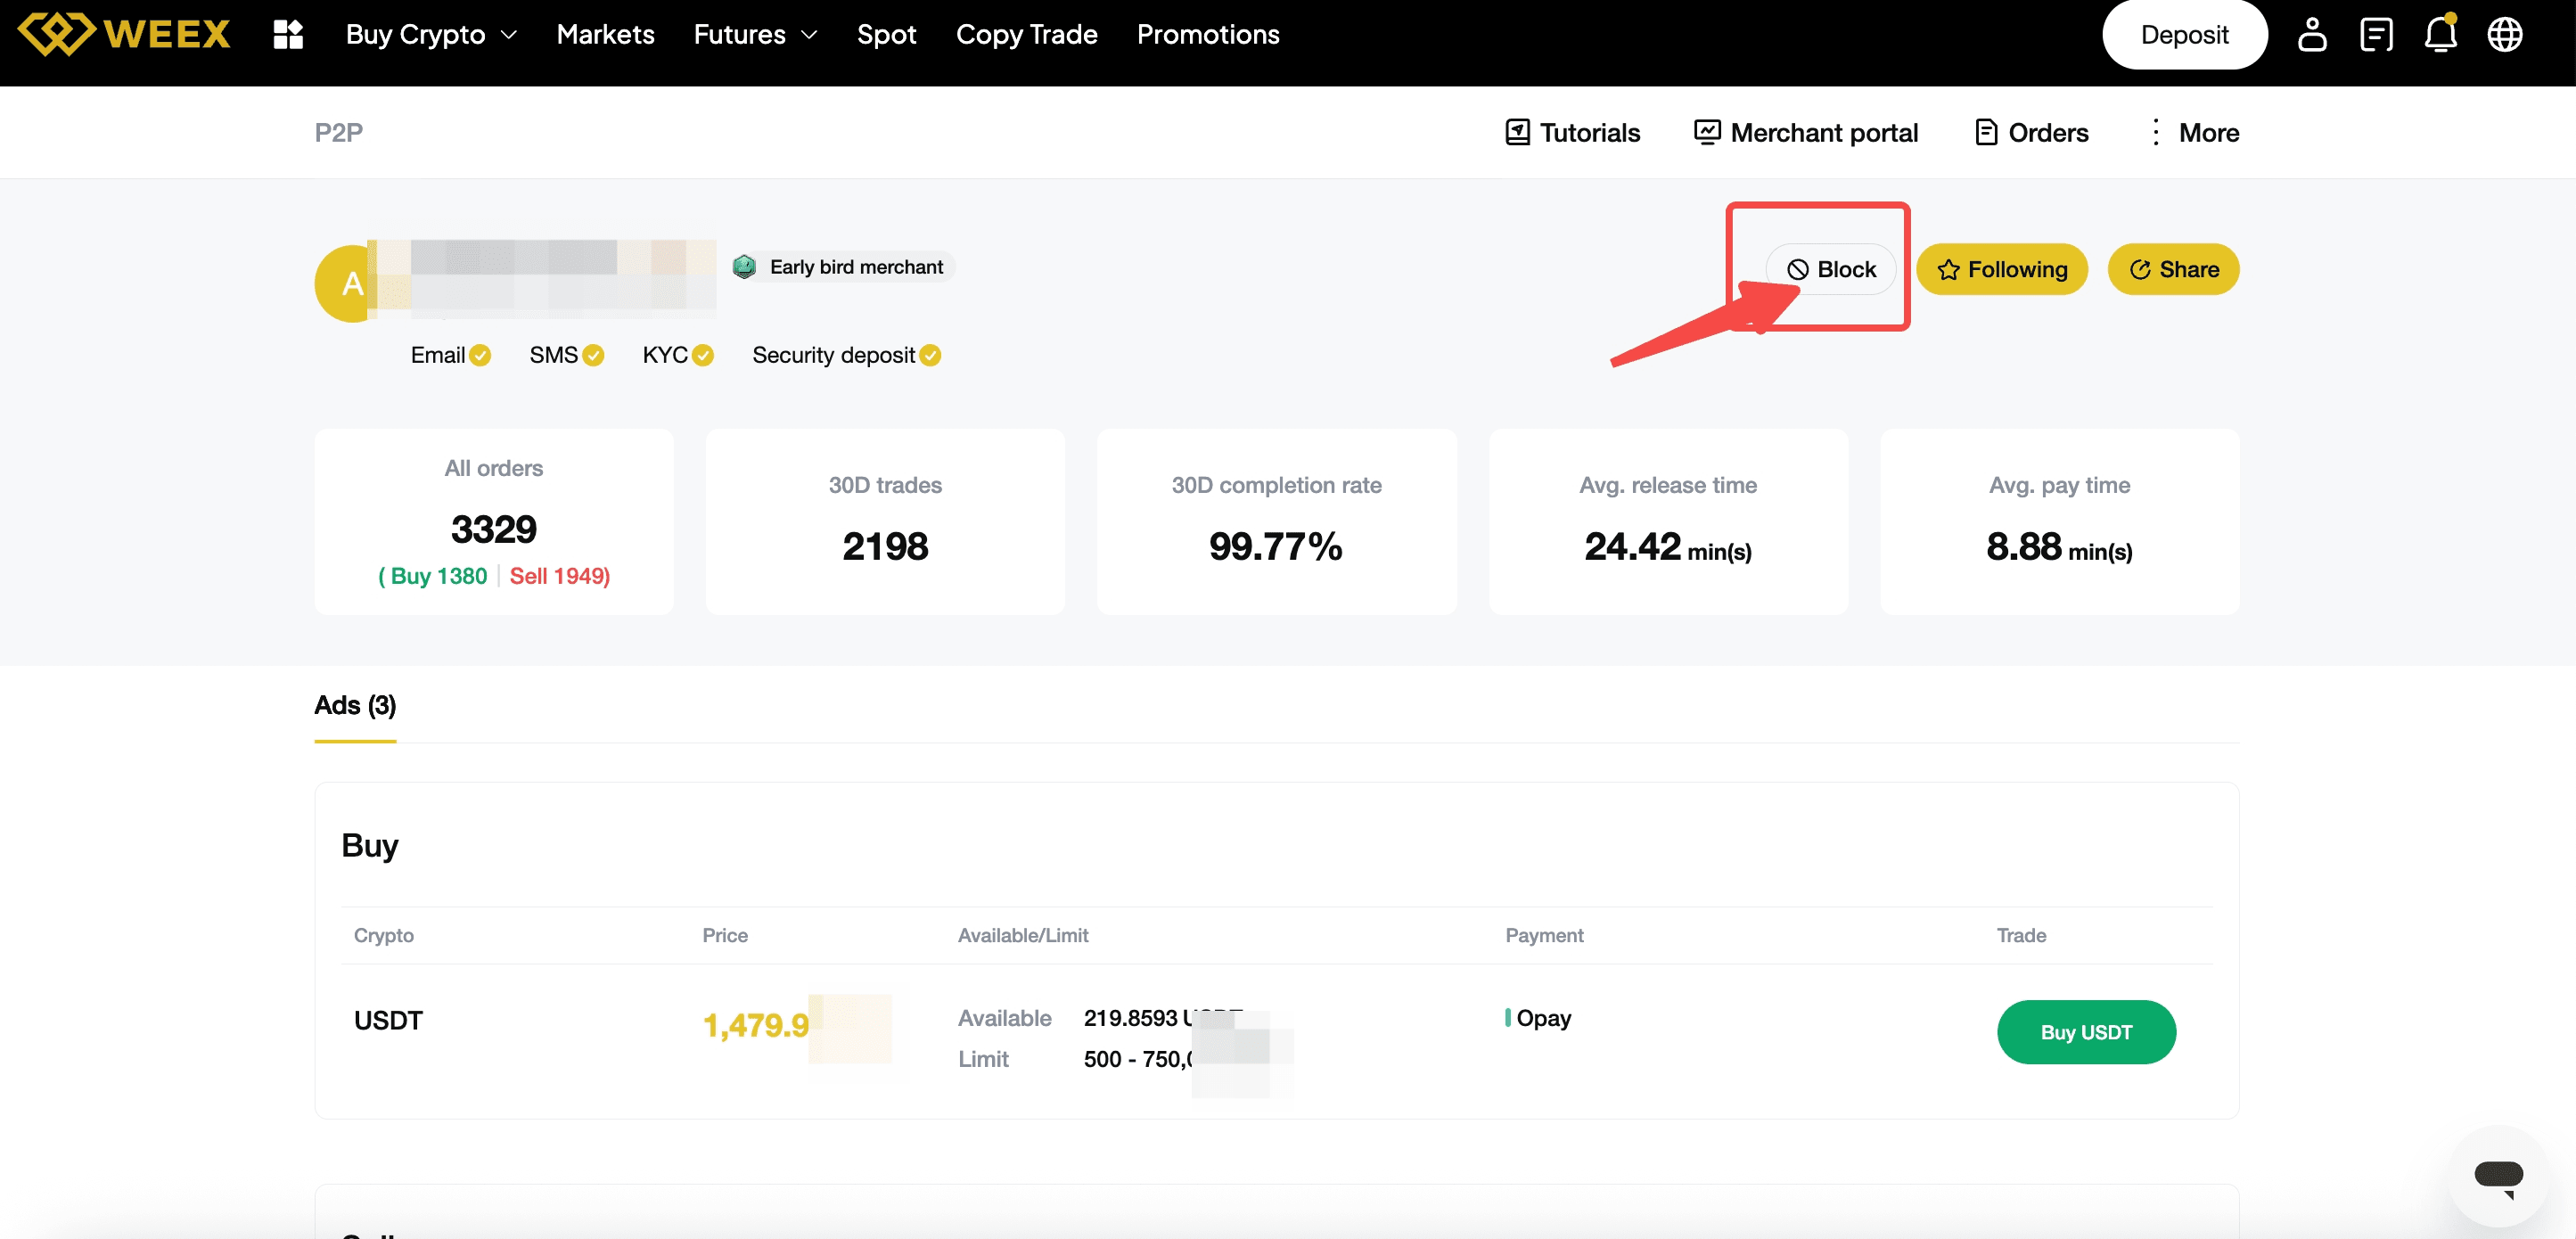
Task: Select the Ads (3) tab
Action: coord(355,705)
